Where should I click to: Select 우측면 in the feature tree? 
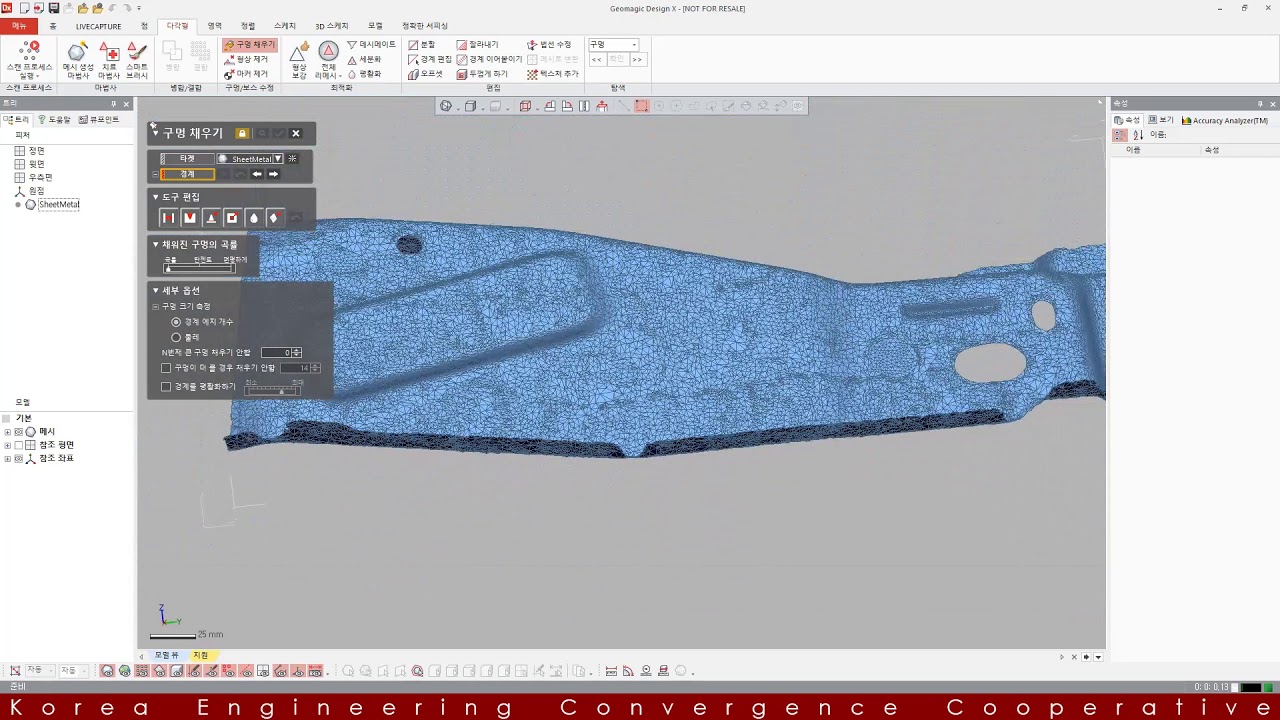40,178
